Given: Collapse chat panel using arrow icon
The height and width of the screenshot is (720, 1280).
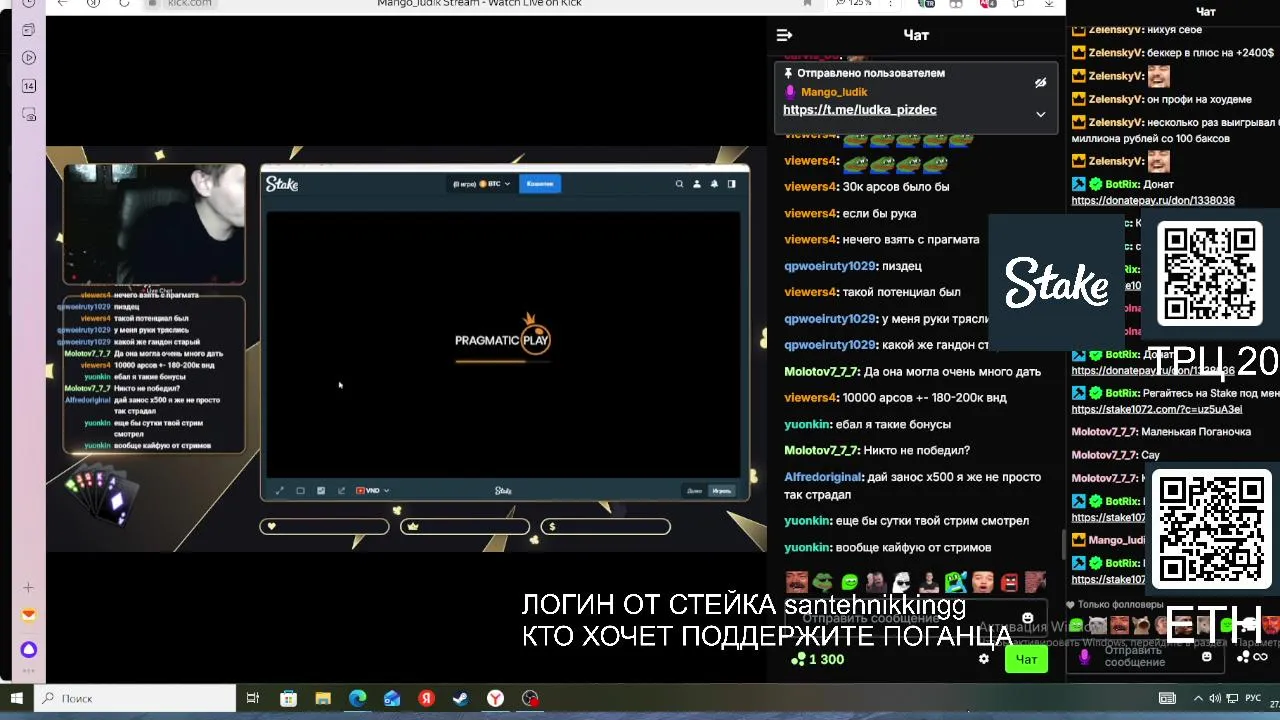Looking at the screenshot, I should 785,35.
